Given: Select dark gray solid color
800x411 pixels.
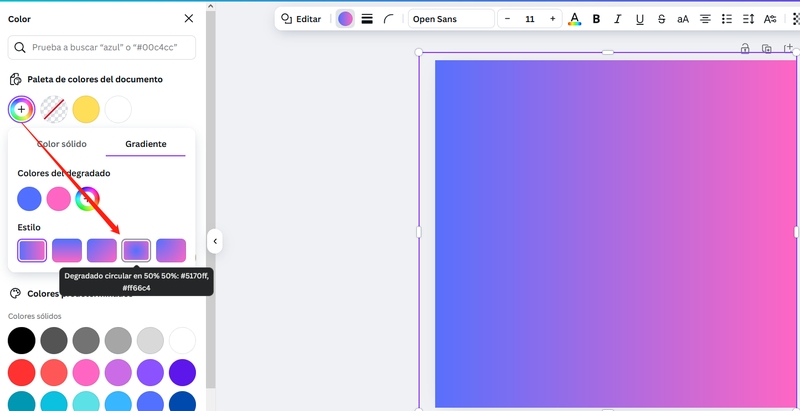Looking at the screenshot, I should click(x=54, y=341).
